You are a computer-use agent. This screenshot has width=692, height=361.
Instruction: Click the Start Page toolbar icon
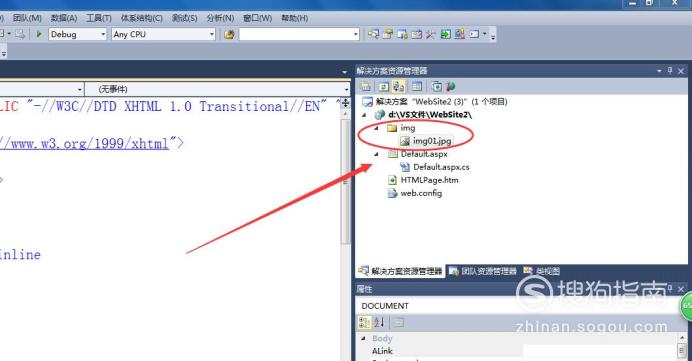tap(445, 34)
